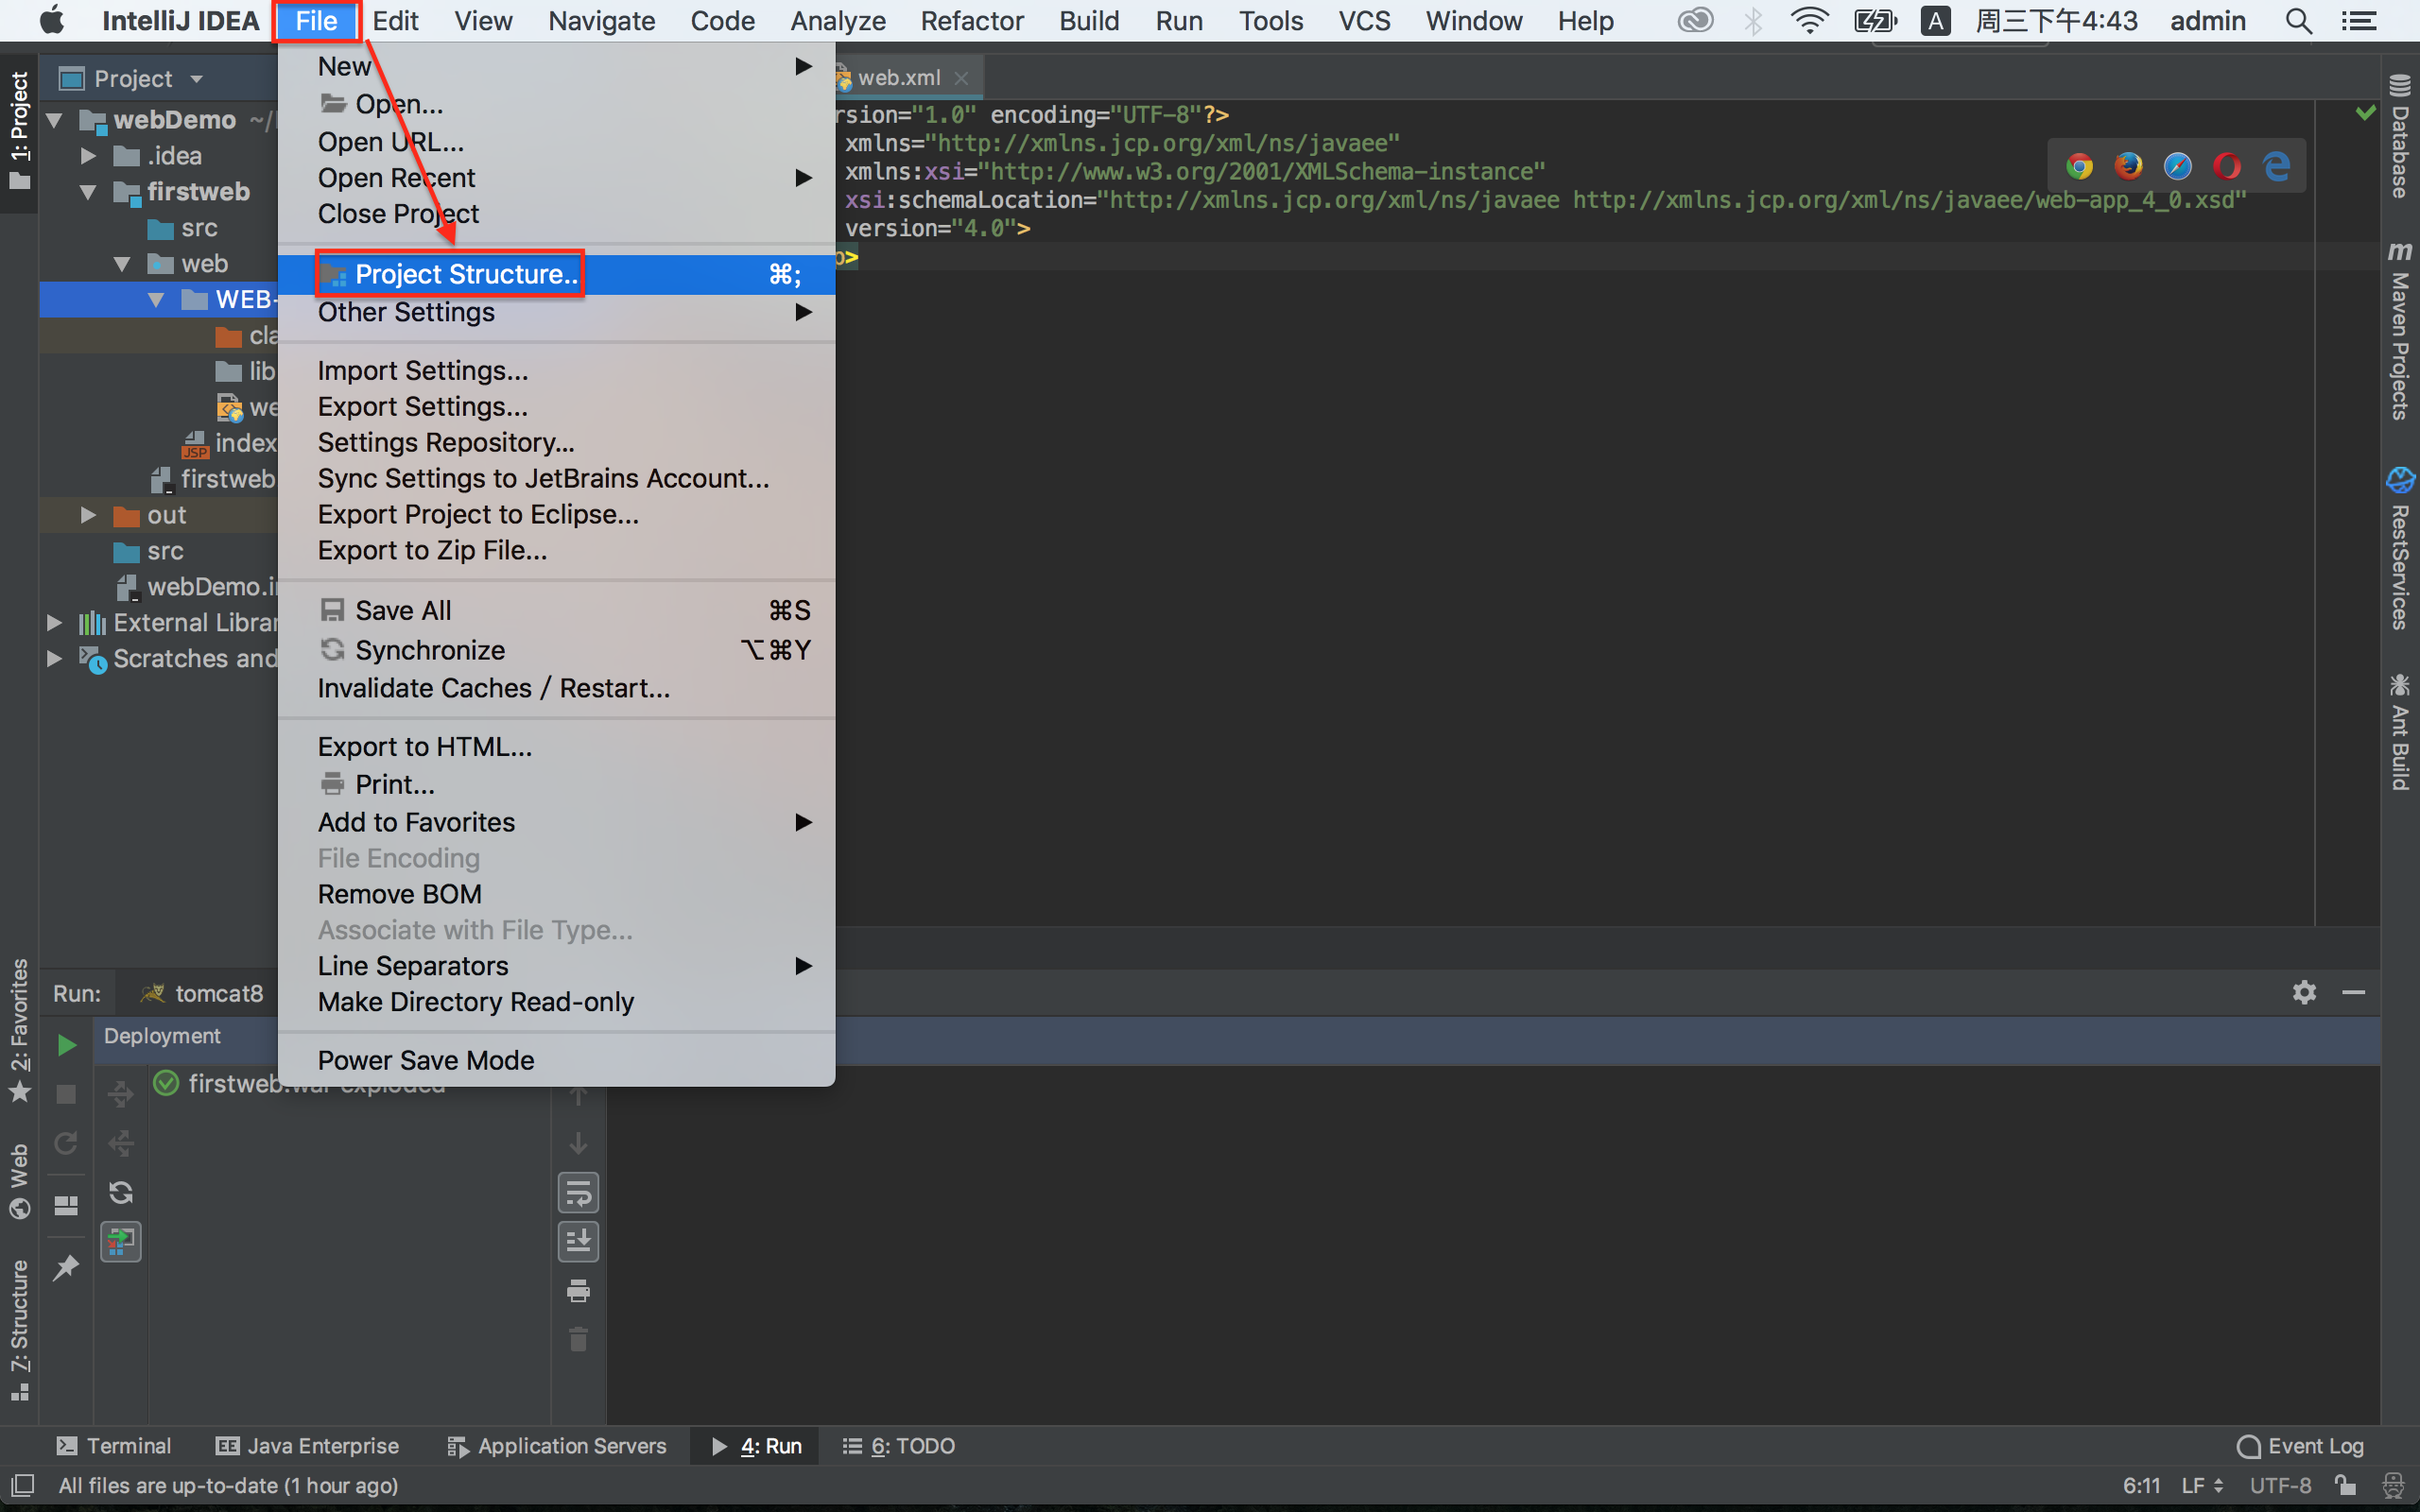Toggle scroll to end in console

coord(578,1242)
